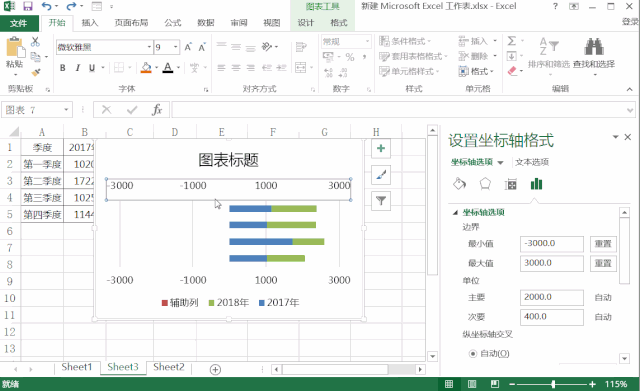Screen dimensions: 640x391
Task: Switch to the chart Design tab
Action: point(306,23)
